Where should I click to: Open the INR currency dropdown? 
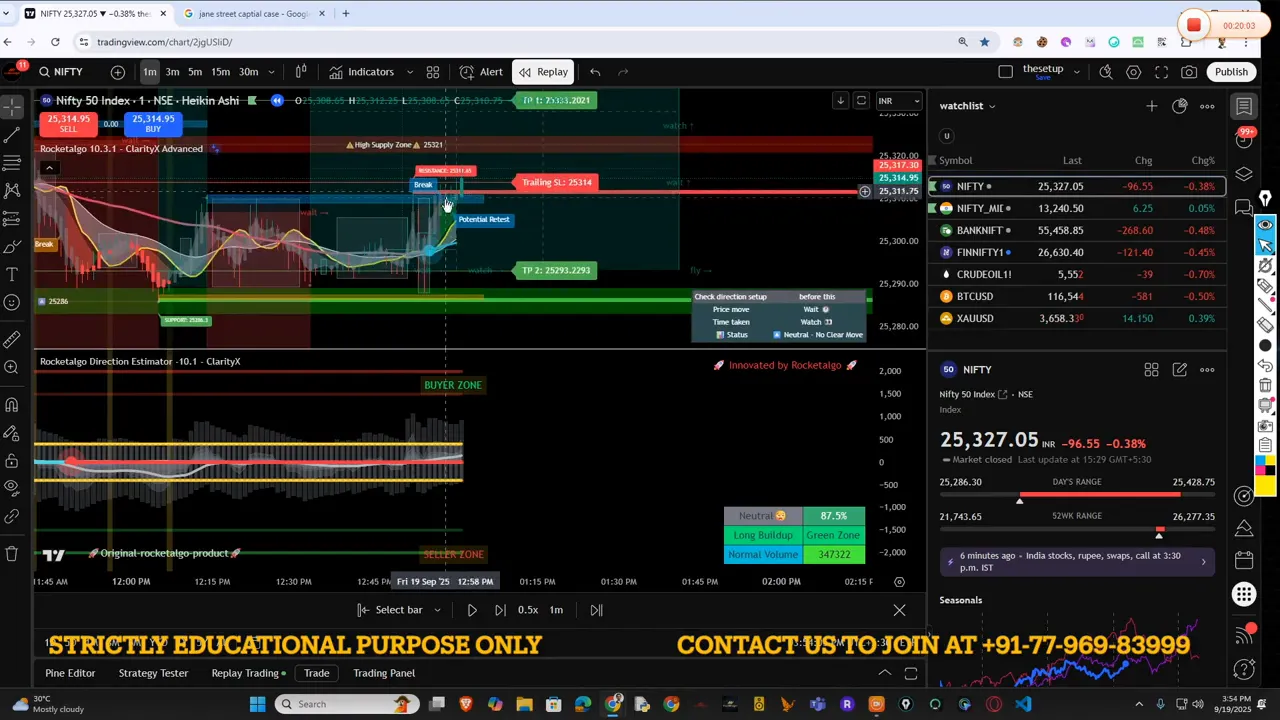898,101
